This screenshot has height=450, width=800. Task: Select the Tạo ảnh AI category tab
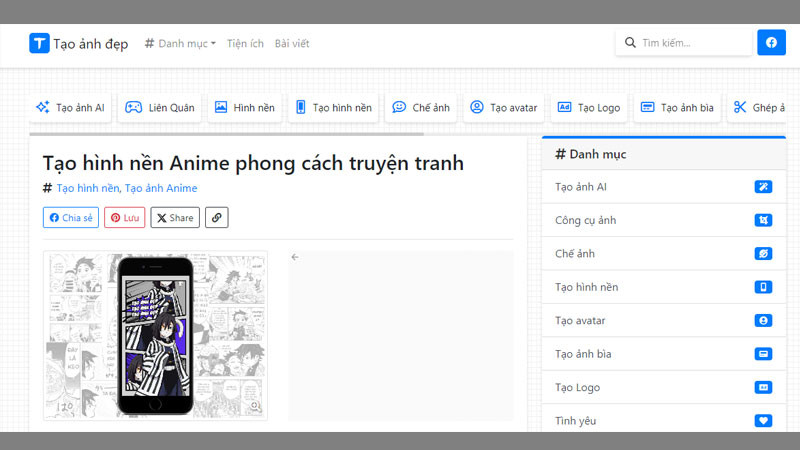70,108
